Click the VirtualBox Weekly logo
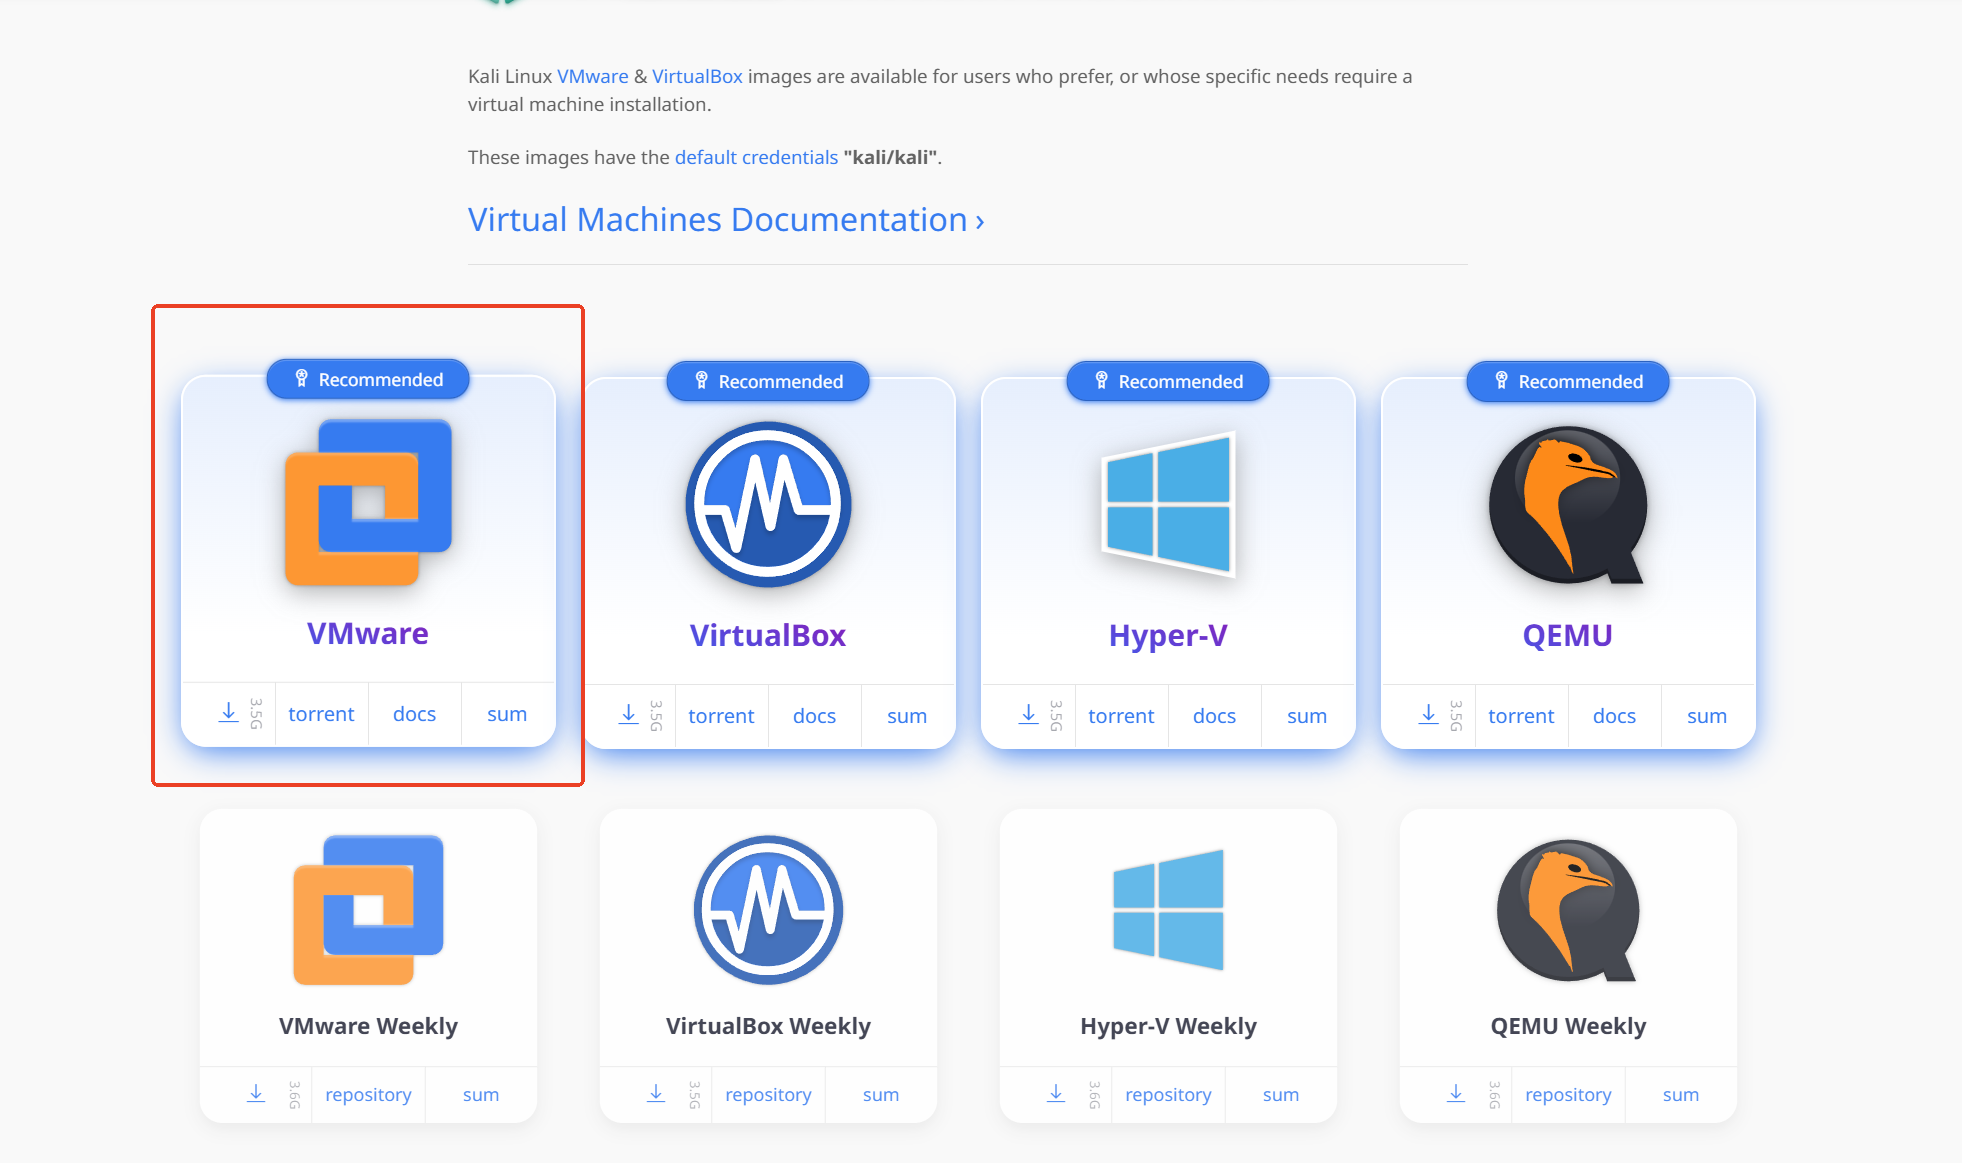The height and width of the screenshot is (1163, 1962). [x=768, y=910]
